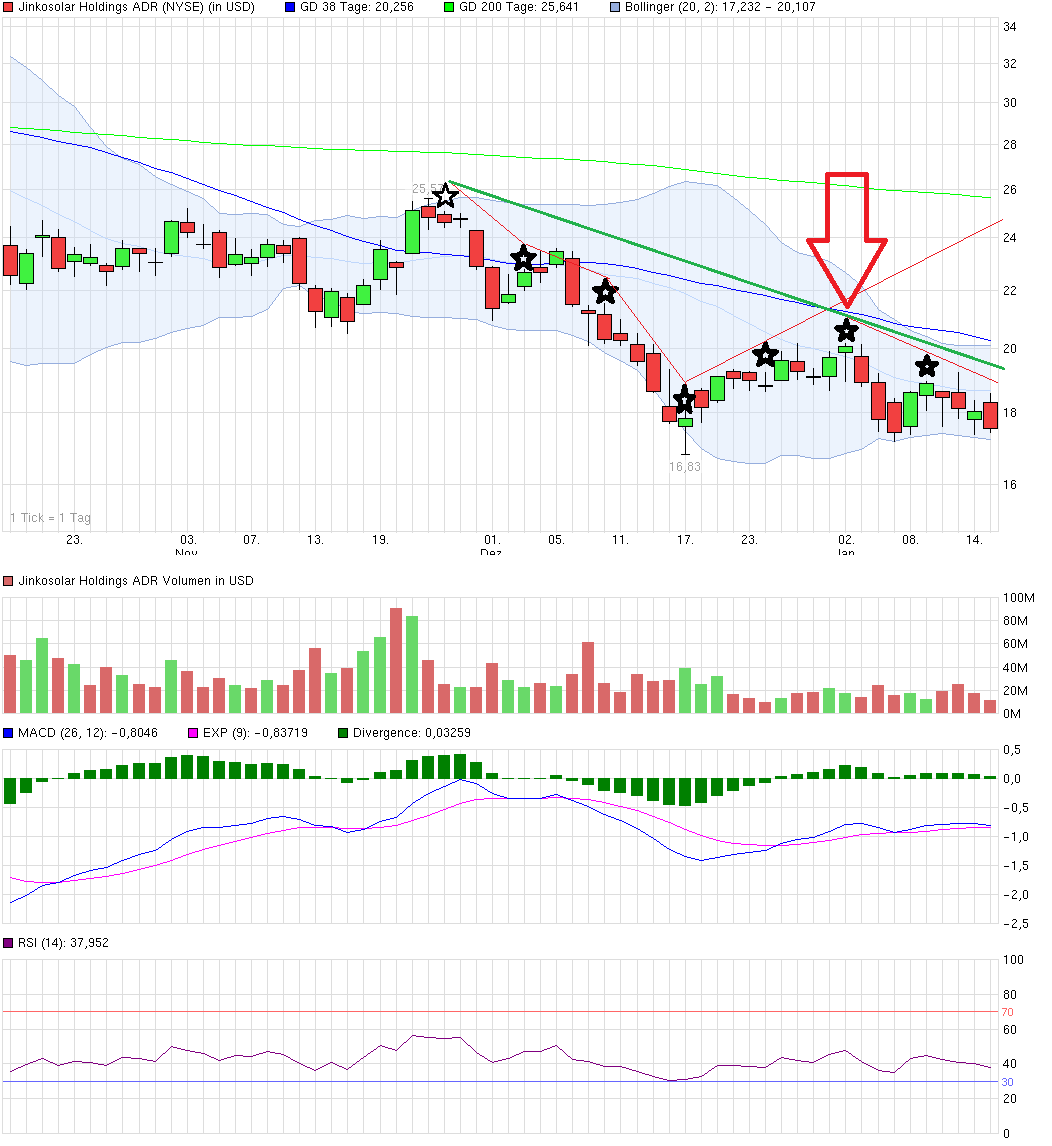Click the '05.' date label
This screenshot has height=1146, width=1052.
[x=556, y=540]
